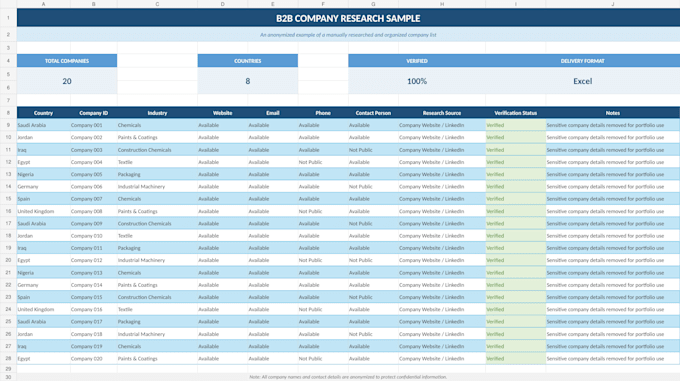
Task: Click the Research Source cell for Company 007
Action: (x=442, y=199)
